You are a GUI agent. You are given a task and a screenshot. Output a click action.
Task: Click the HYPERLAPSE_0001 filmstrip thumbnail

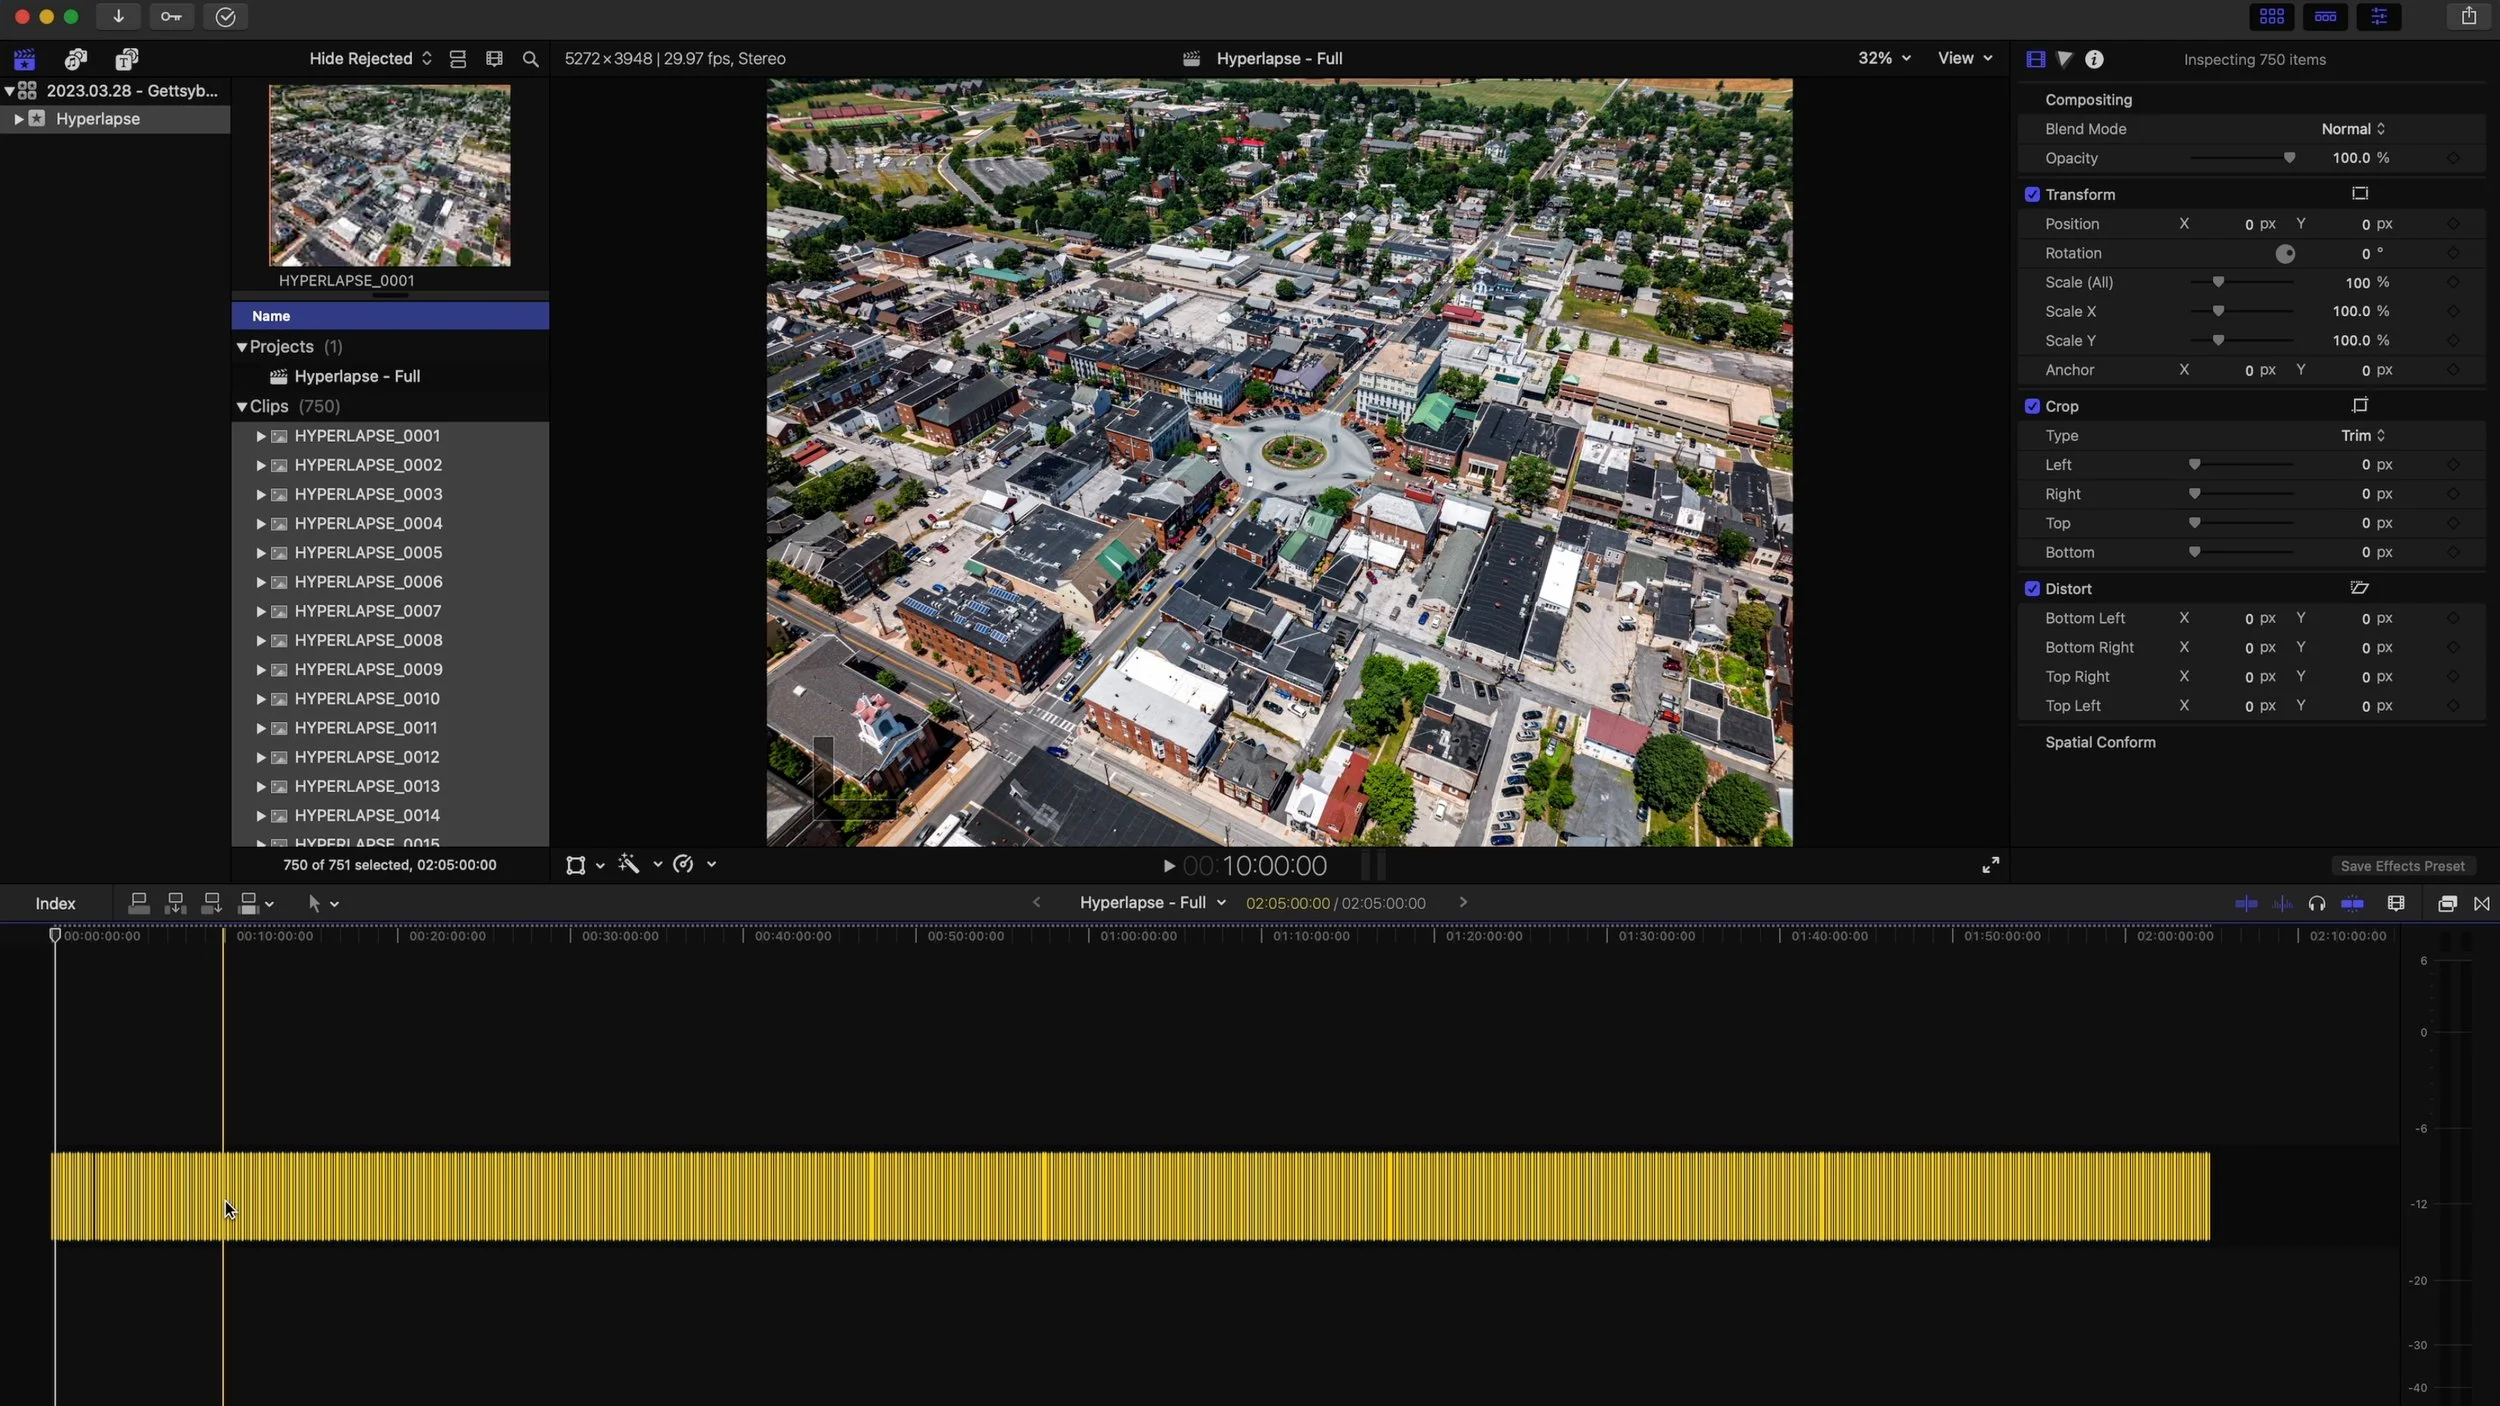389,175
